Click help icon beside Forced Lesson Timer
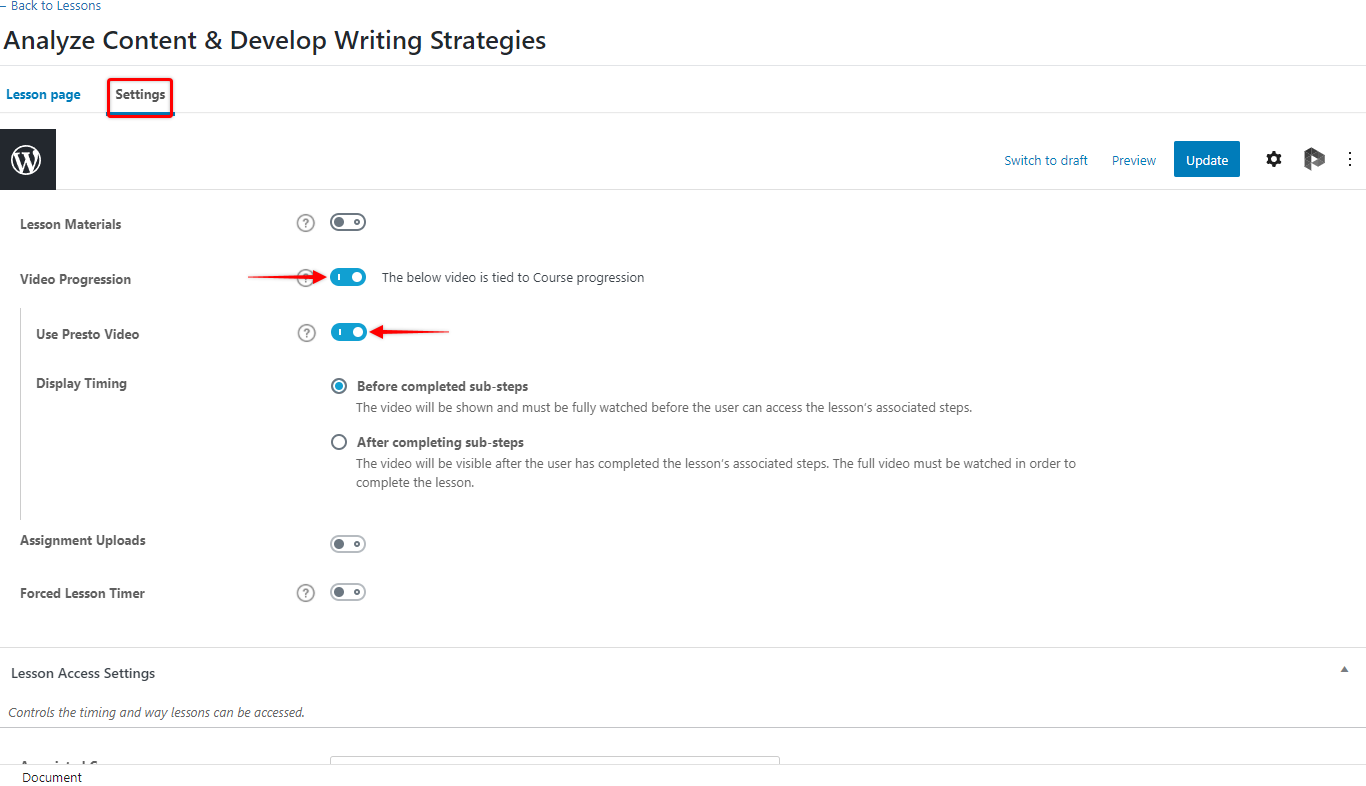 pos(306,593)
